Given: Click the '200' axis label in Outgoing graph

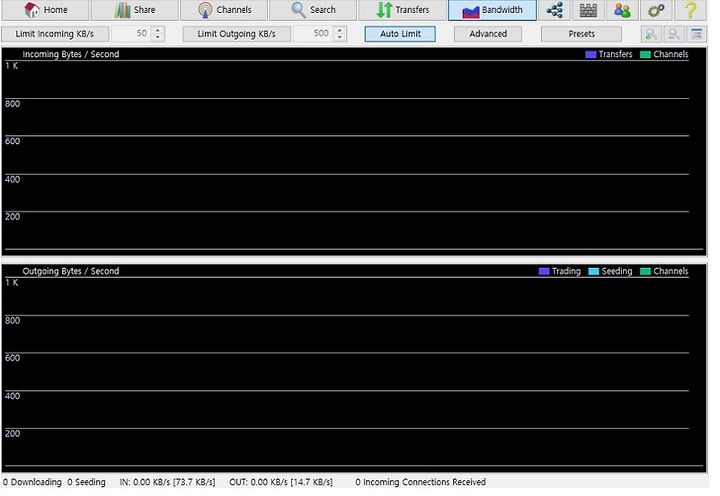Looking at the screenshot, I should click(12, 434).
